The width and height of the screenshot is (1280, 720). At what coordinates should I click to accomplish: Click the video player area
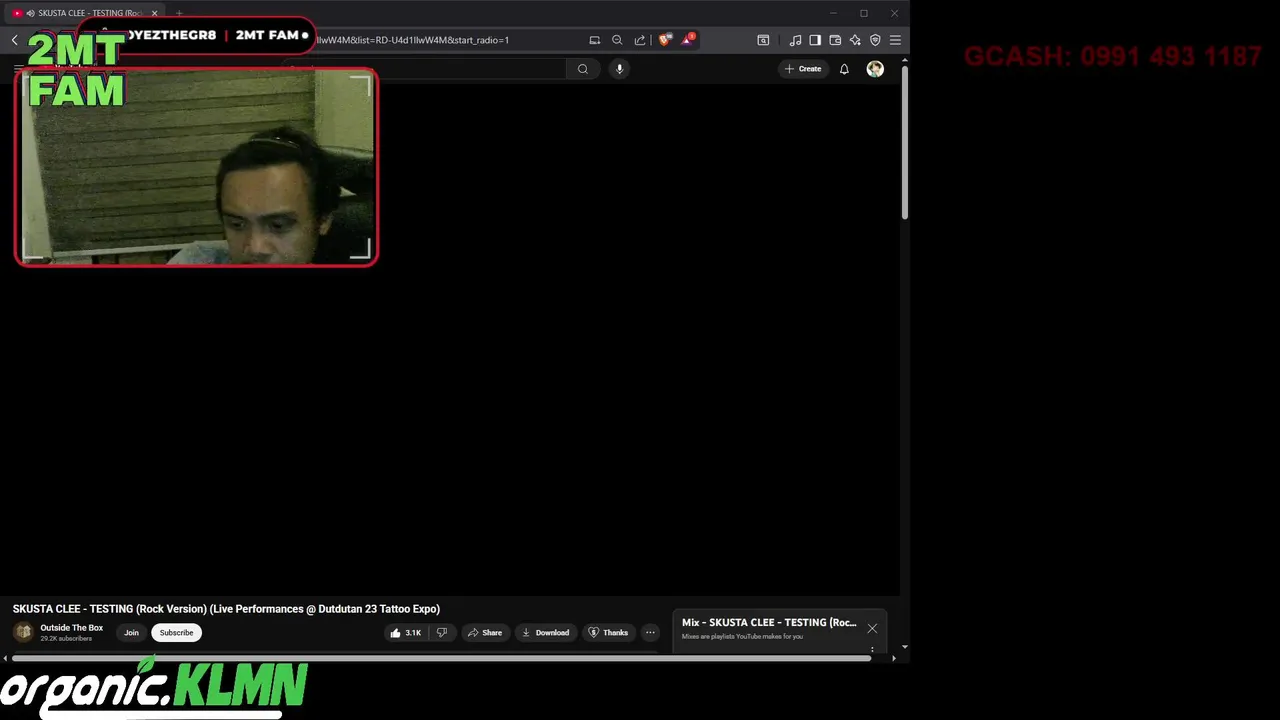[450, 340]
